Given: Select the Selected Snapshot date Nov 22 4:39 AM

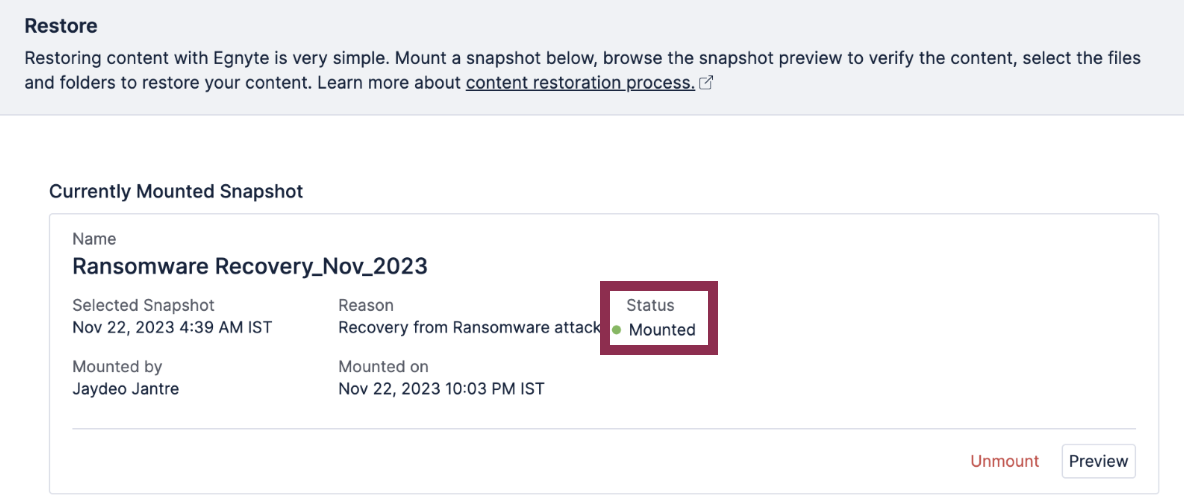Looking at the screenshot, I should pos(172,328).
